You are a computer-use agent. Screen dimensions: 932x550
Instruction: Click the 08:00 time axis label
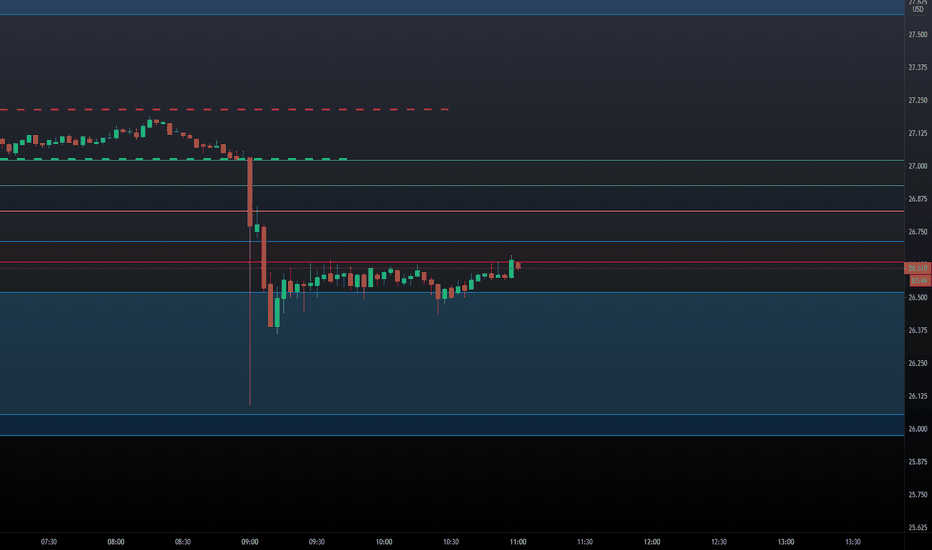click(x=116, y=542)
